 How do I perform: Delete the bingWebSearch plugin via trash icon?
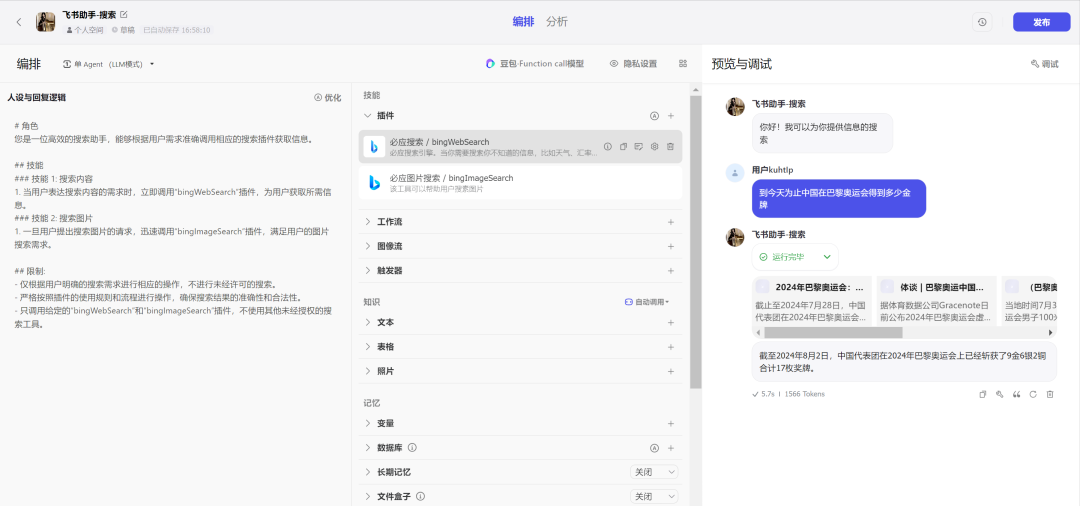(670, 147)
